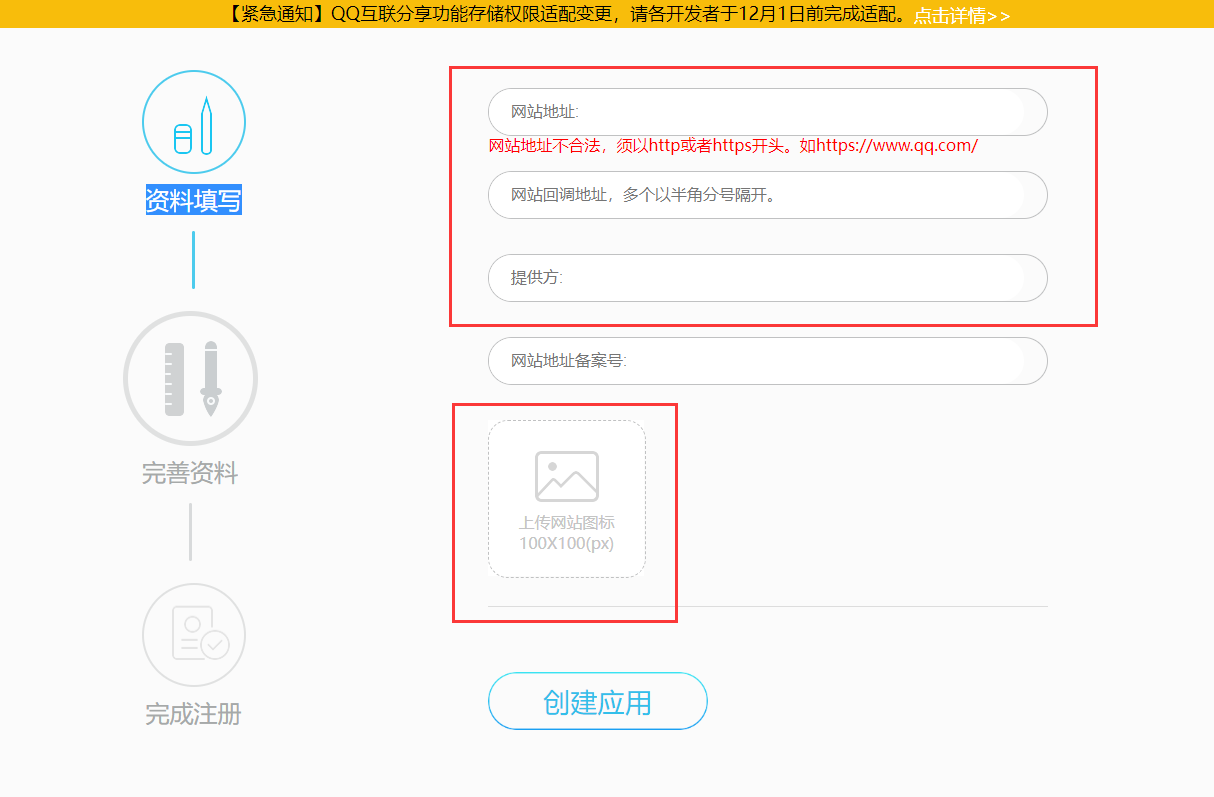Click the checkmark badge in 完成注册 icon
Screen dimensions: 1214x797
[x=214, y=643]
